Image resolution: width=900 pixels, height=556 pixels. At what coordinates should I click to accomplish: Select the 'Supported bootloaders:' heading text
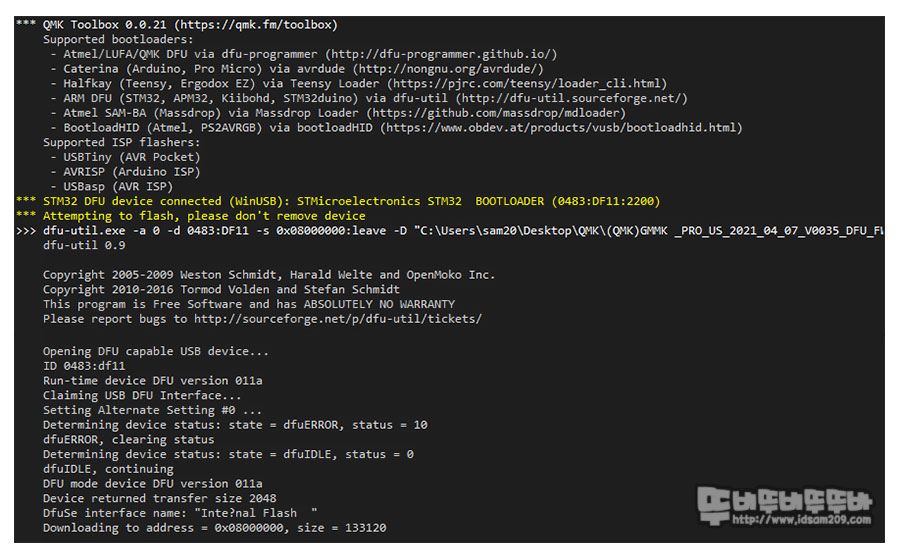(x=118, y=40)
